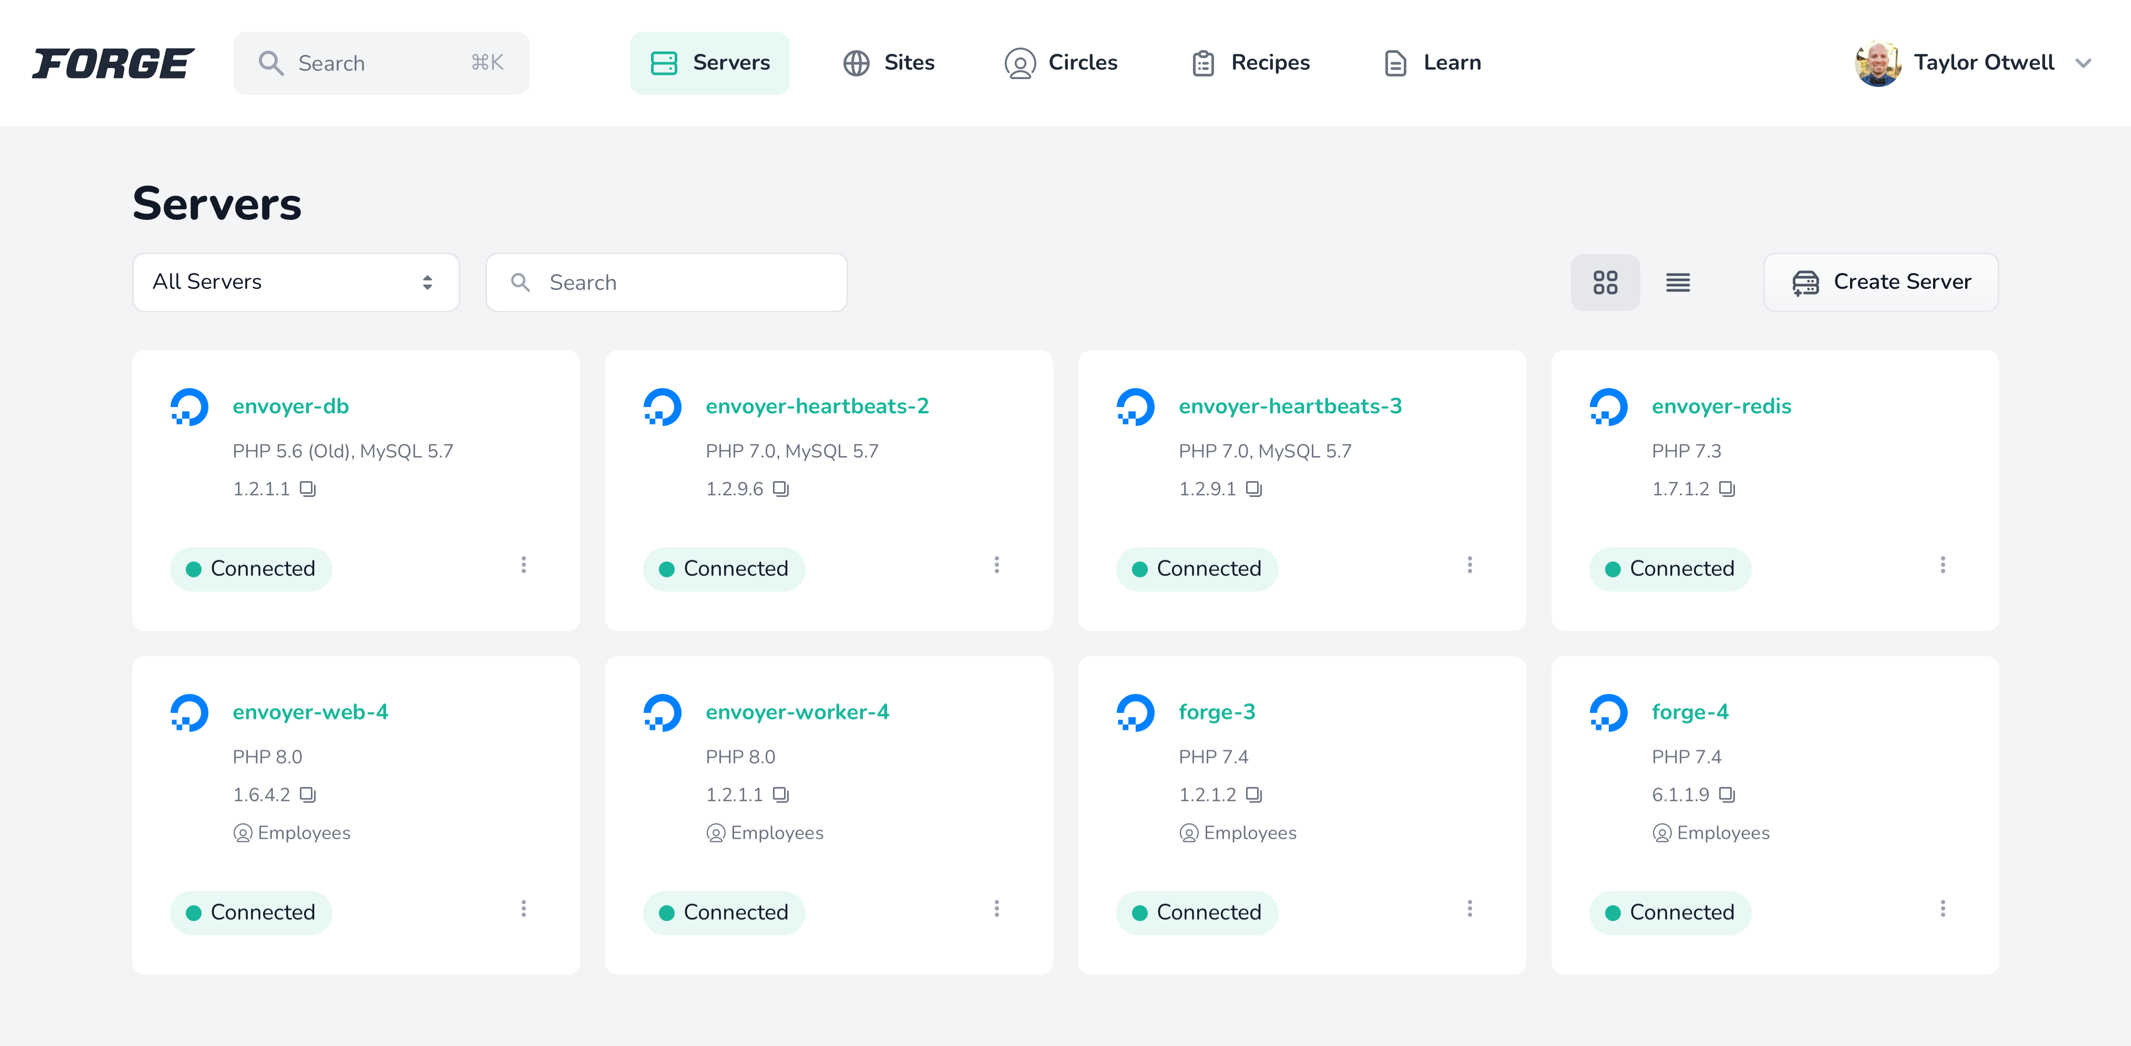Click the magnifier icon in the top search bar
This screenshot has height=1046, width=2131.
pos(271,63)
